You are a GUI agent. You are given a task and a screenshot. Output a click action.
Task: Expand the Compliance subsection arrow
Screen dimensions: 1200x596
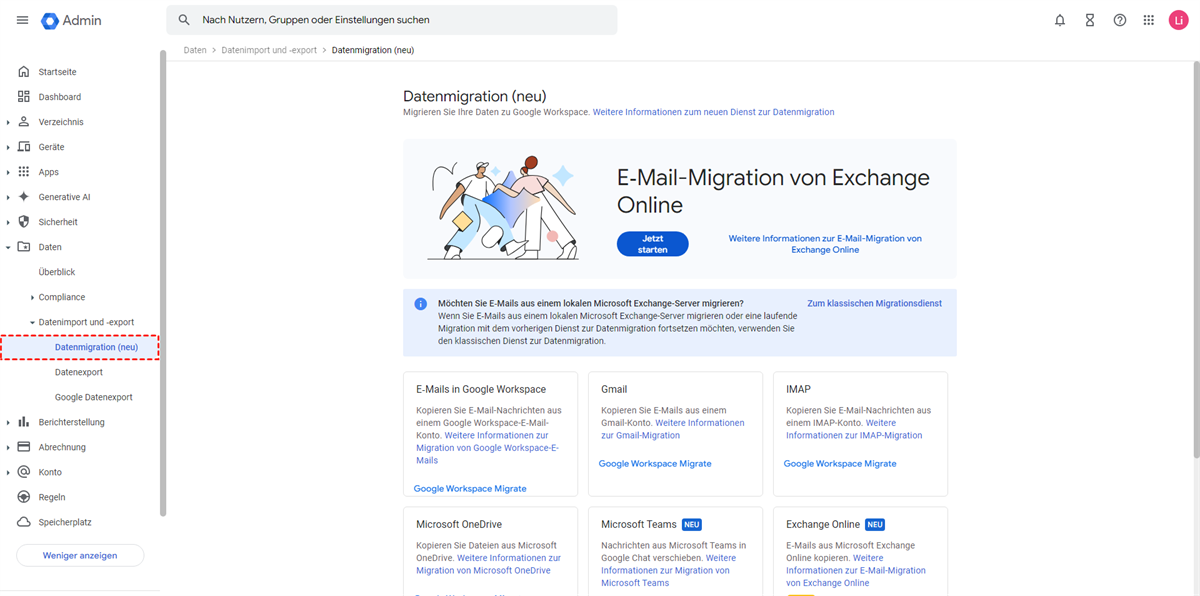pyautogui.click(x=32, y=297)
